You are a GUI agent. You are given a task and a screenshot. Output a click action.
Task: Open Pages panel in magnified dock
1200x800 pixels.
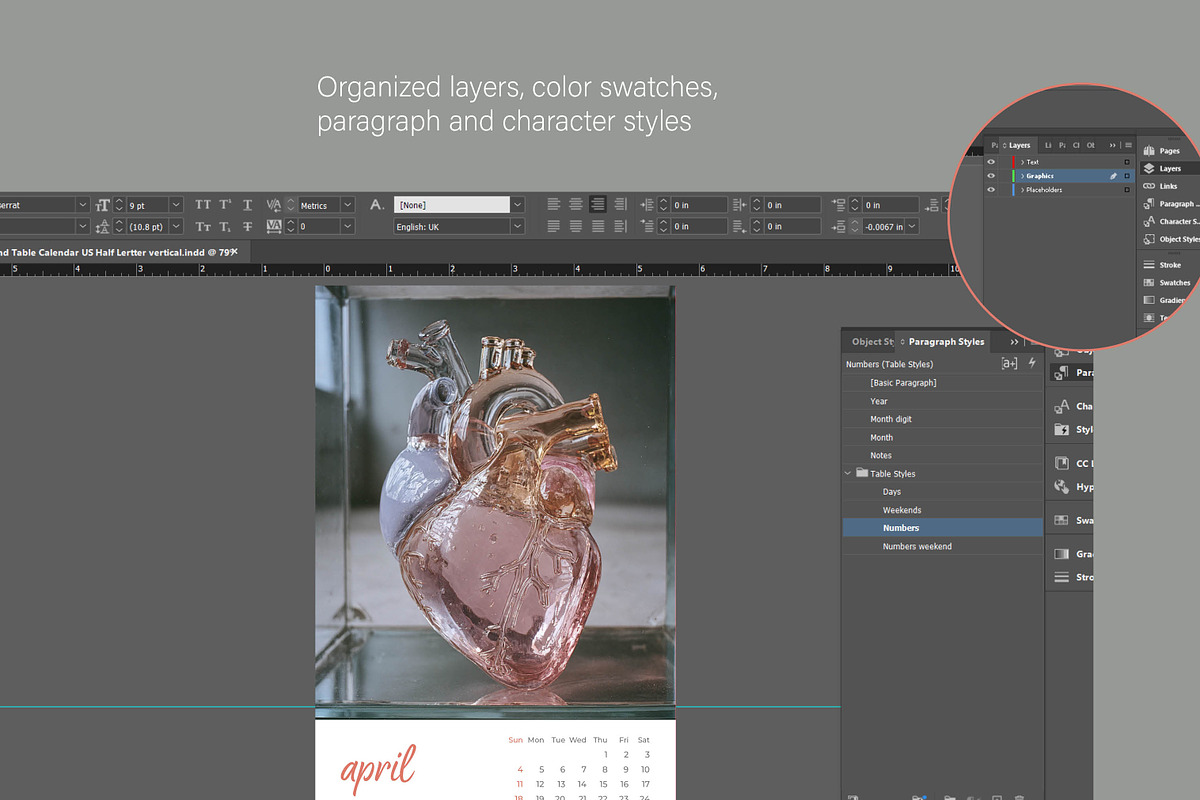1162,151
